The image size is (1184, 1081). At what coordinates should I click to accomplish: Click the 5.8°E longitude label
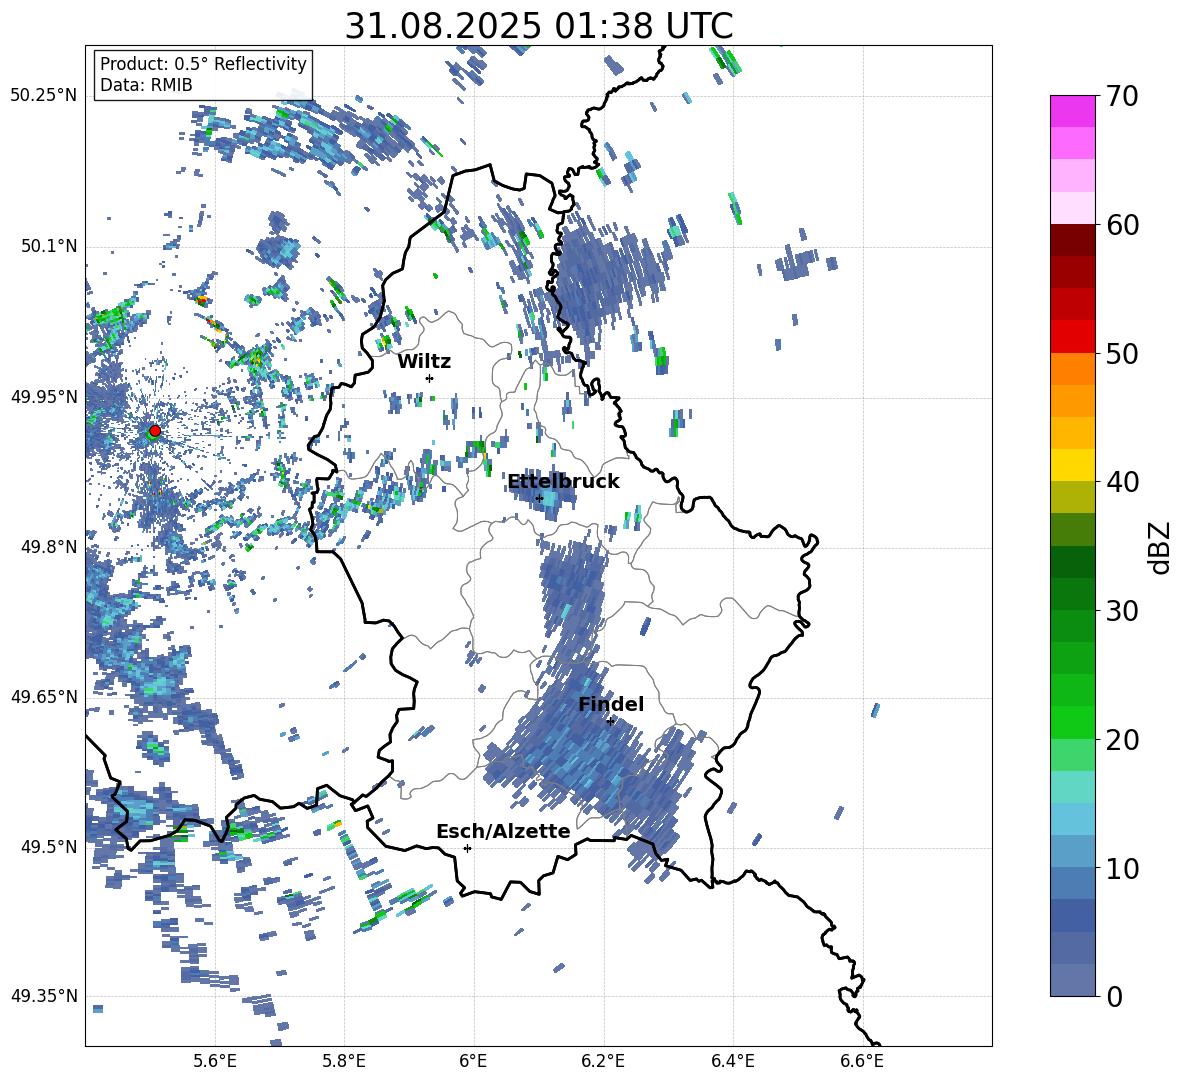pos(344,1061)
